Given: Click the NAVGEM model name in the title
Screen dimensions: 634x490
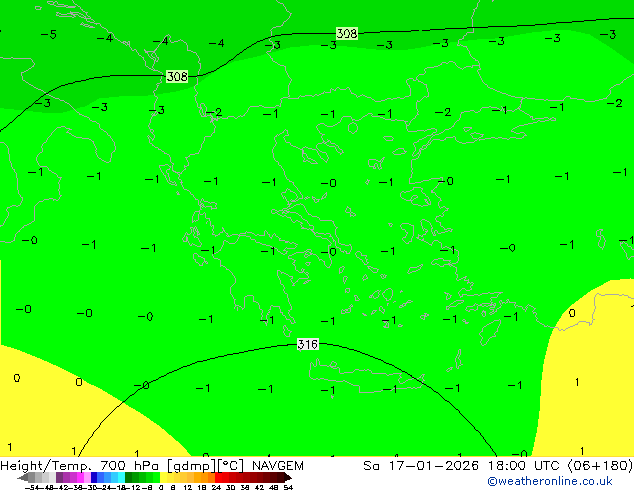Looking at the screenshot, I should pyautogui.click(x=278, y=466).
